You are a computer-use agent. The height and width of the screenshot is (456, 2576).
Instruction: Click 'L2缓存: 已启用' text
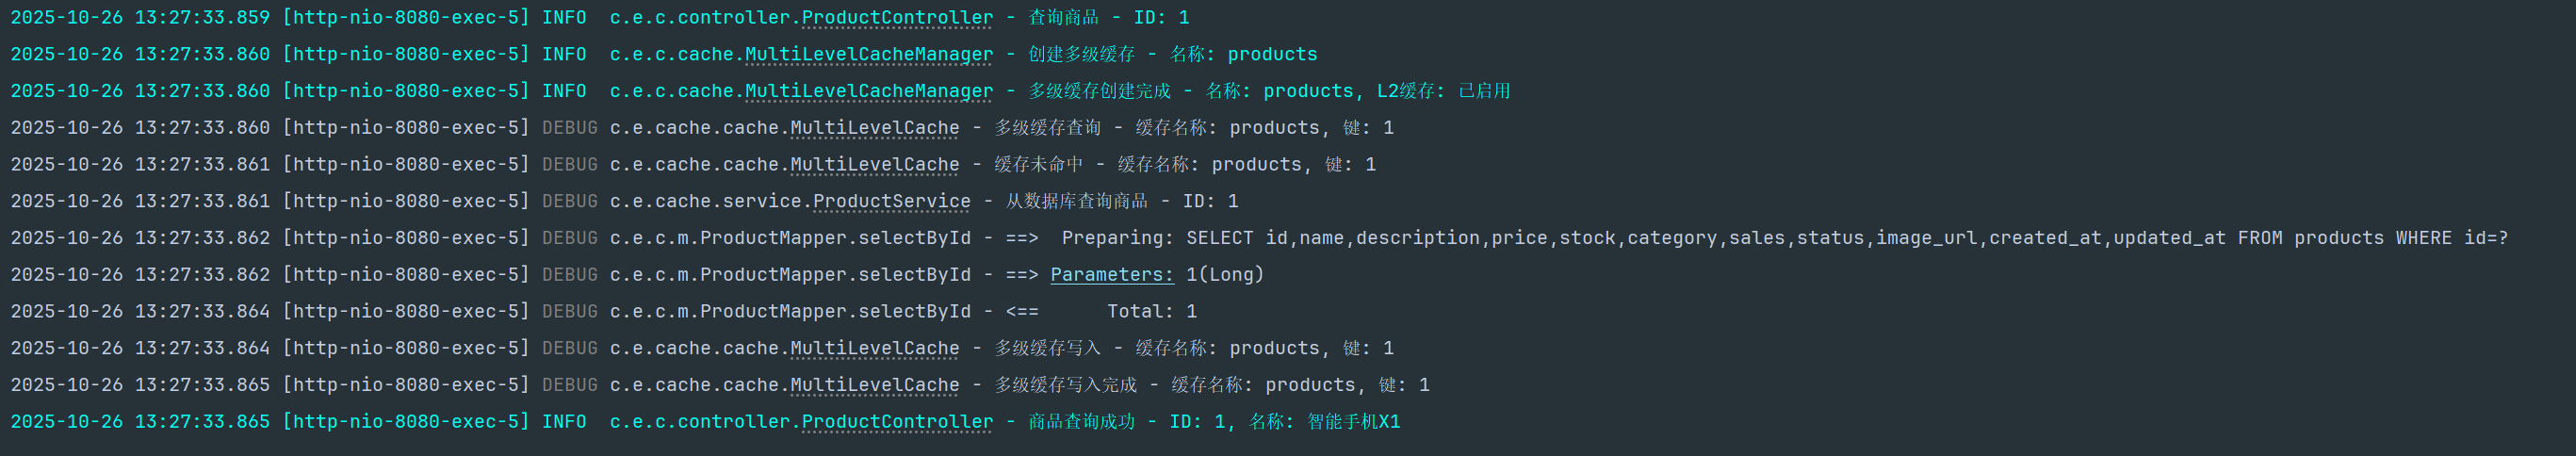(x=1443, y=91)
